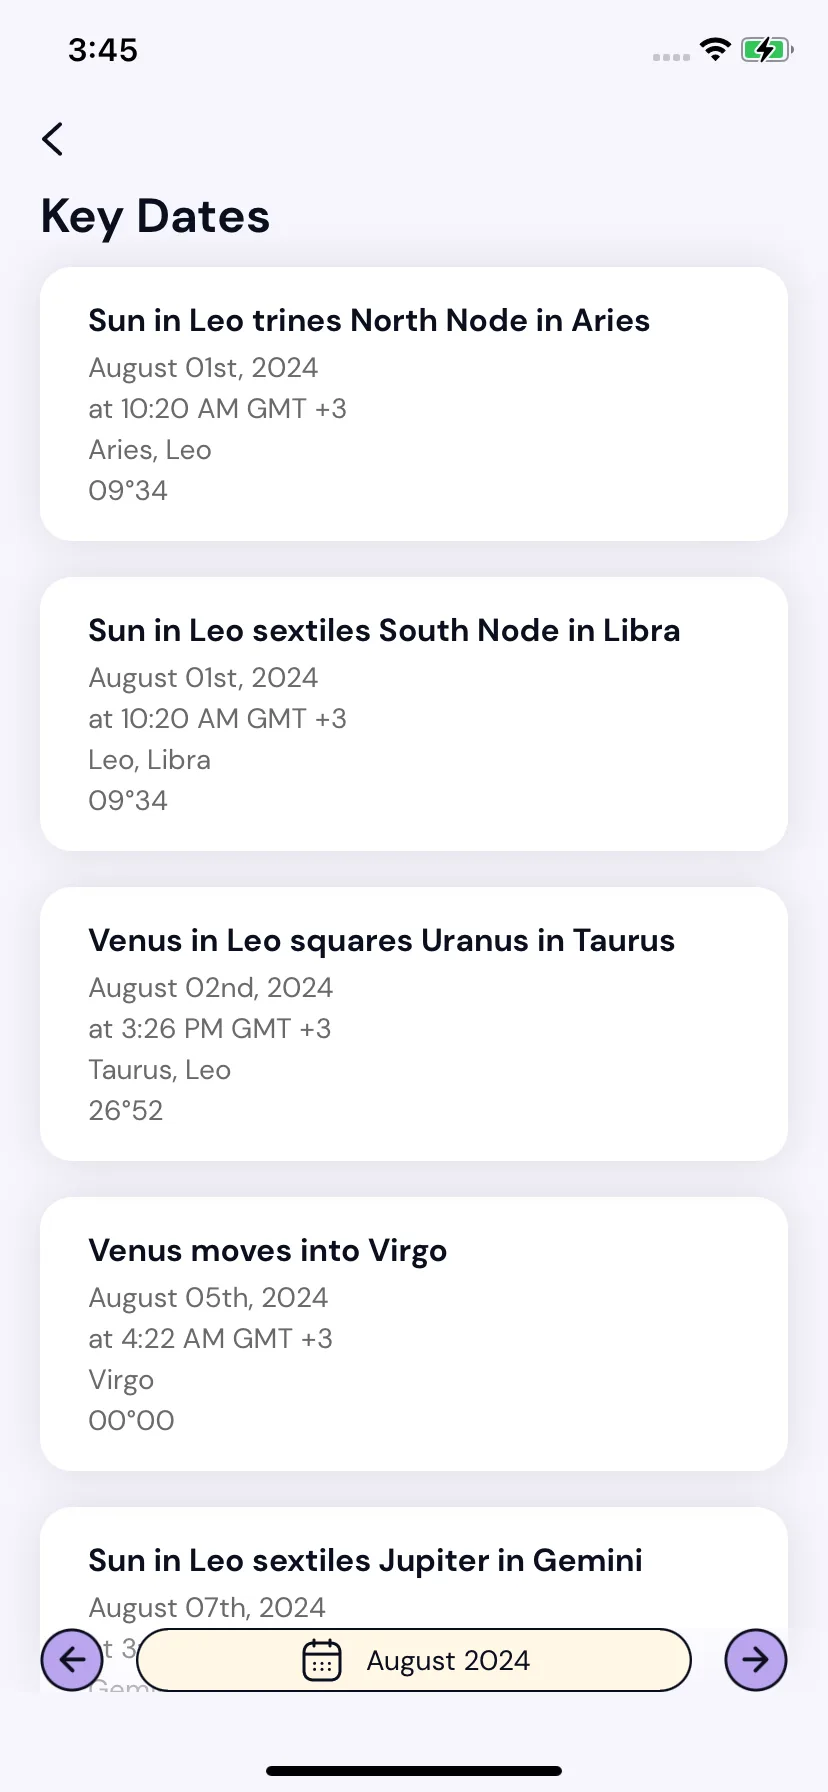828x1792 pixels.
Task: Tap the 26°52 degree value
Action: 126,1111
